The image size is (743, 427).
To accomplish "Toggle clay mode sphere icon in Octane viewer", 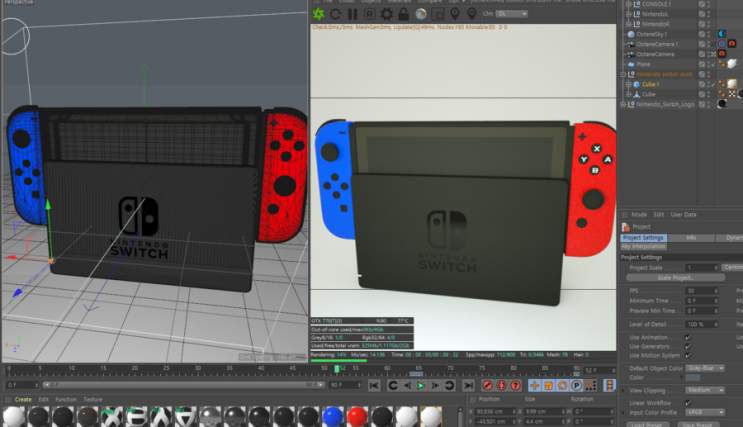I will tap(421, 14).
